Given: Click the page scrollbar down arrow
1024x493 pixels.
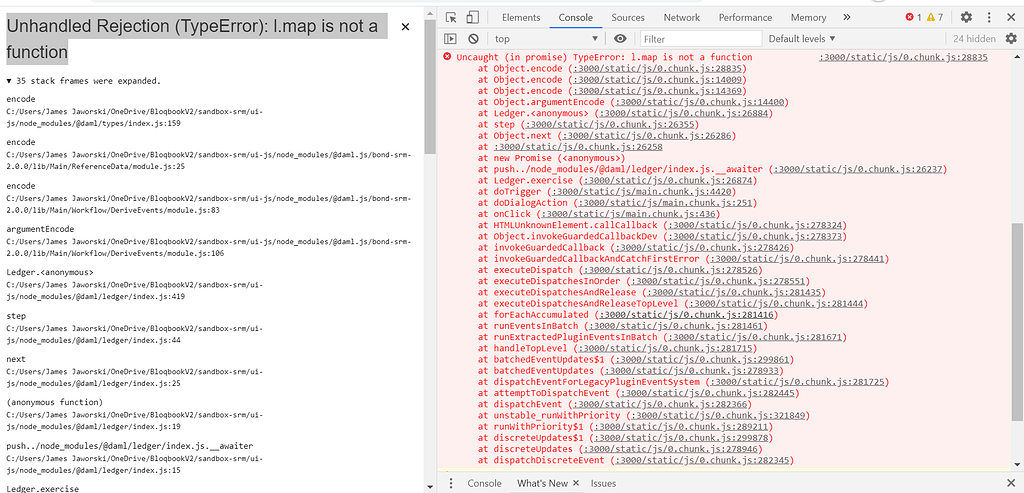Looking at the screenshot, I should click(429, 486).
